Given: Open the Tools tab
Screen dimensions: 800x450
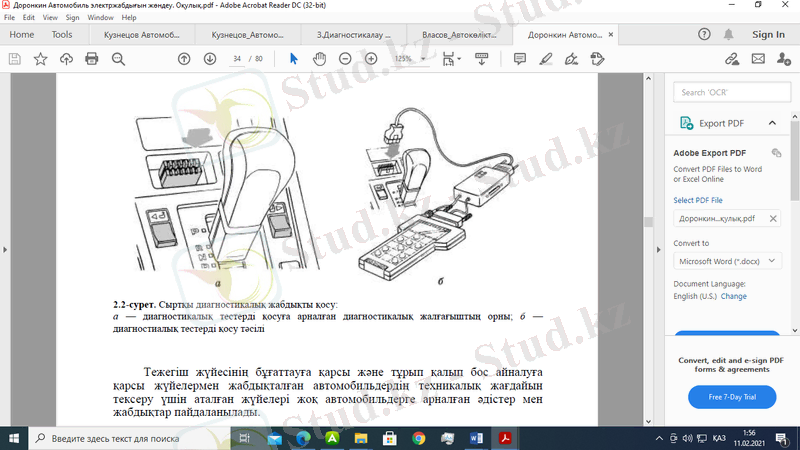Looking at the screenshot, I should click(x=62, y=34).
